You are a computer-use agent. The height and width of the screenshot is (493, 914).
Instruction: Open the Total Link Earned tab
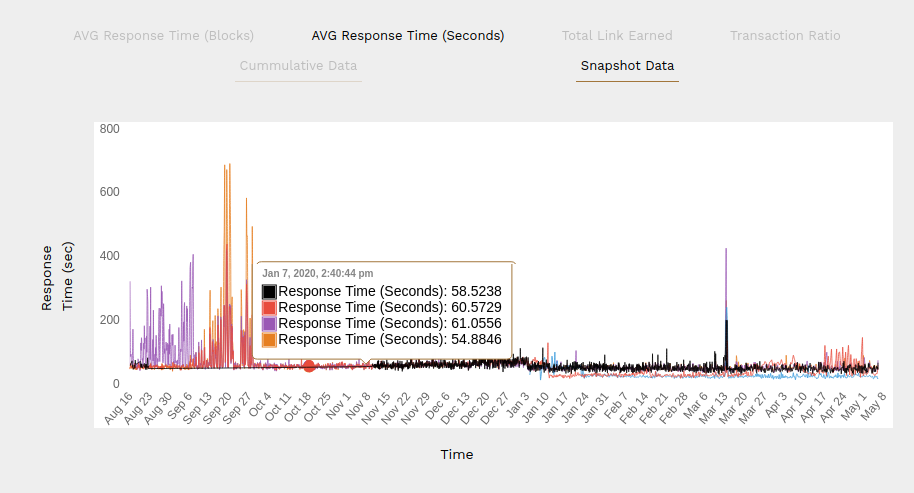(616, 36)
